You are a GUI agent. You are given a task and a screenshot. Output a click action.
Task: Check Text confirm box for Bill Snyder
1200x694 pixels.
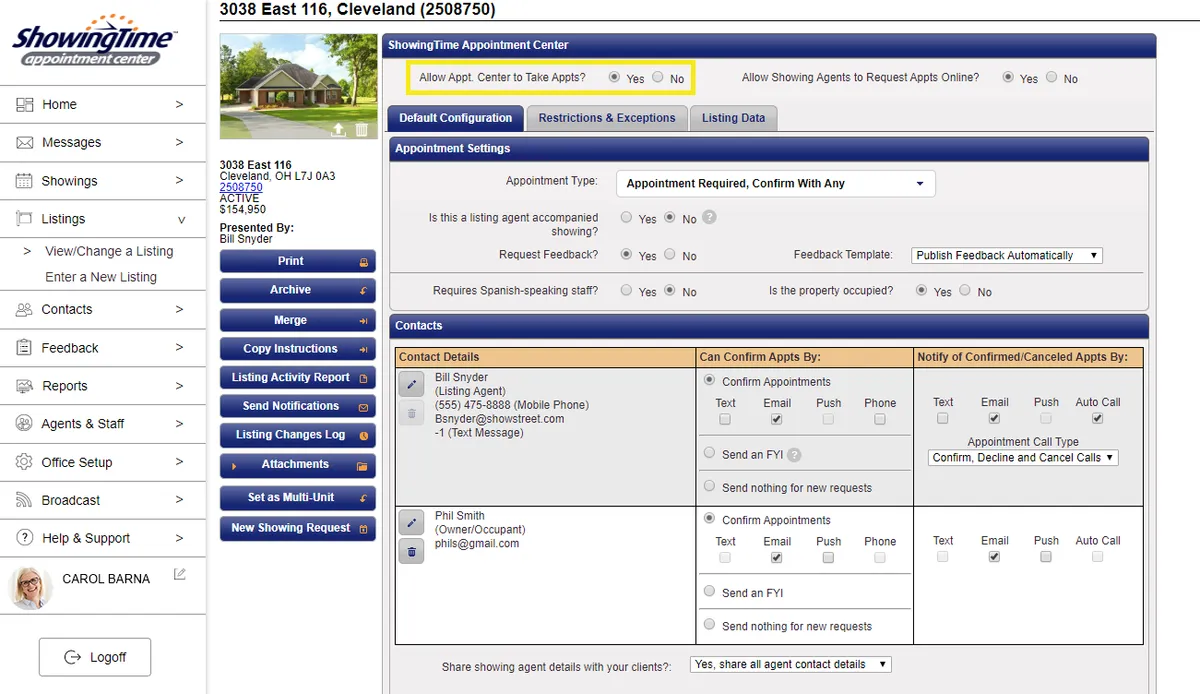[725, 419]
